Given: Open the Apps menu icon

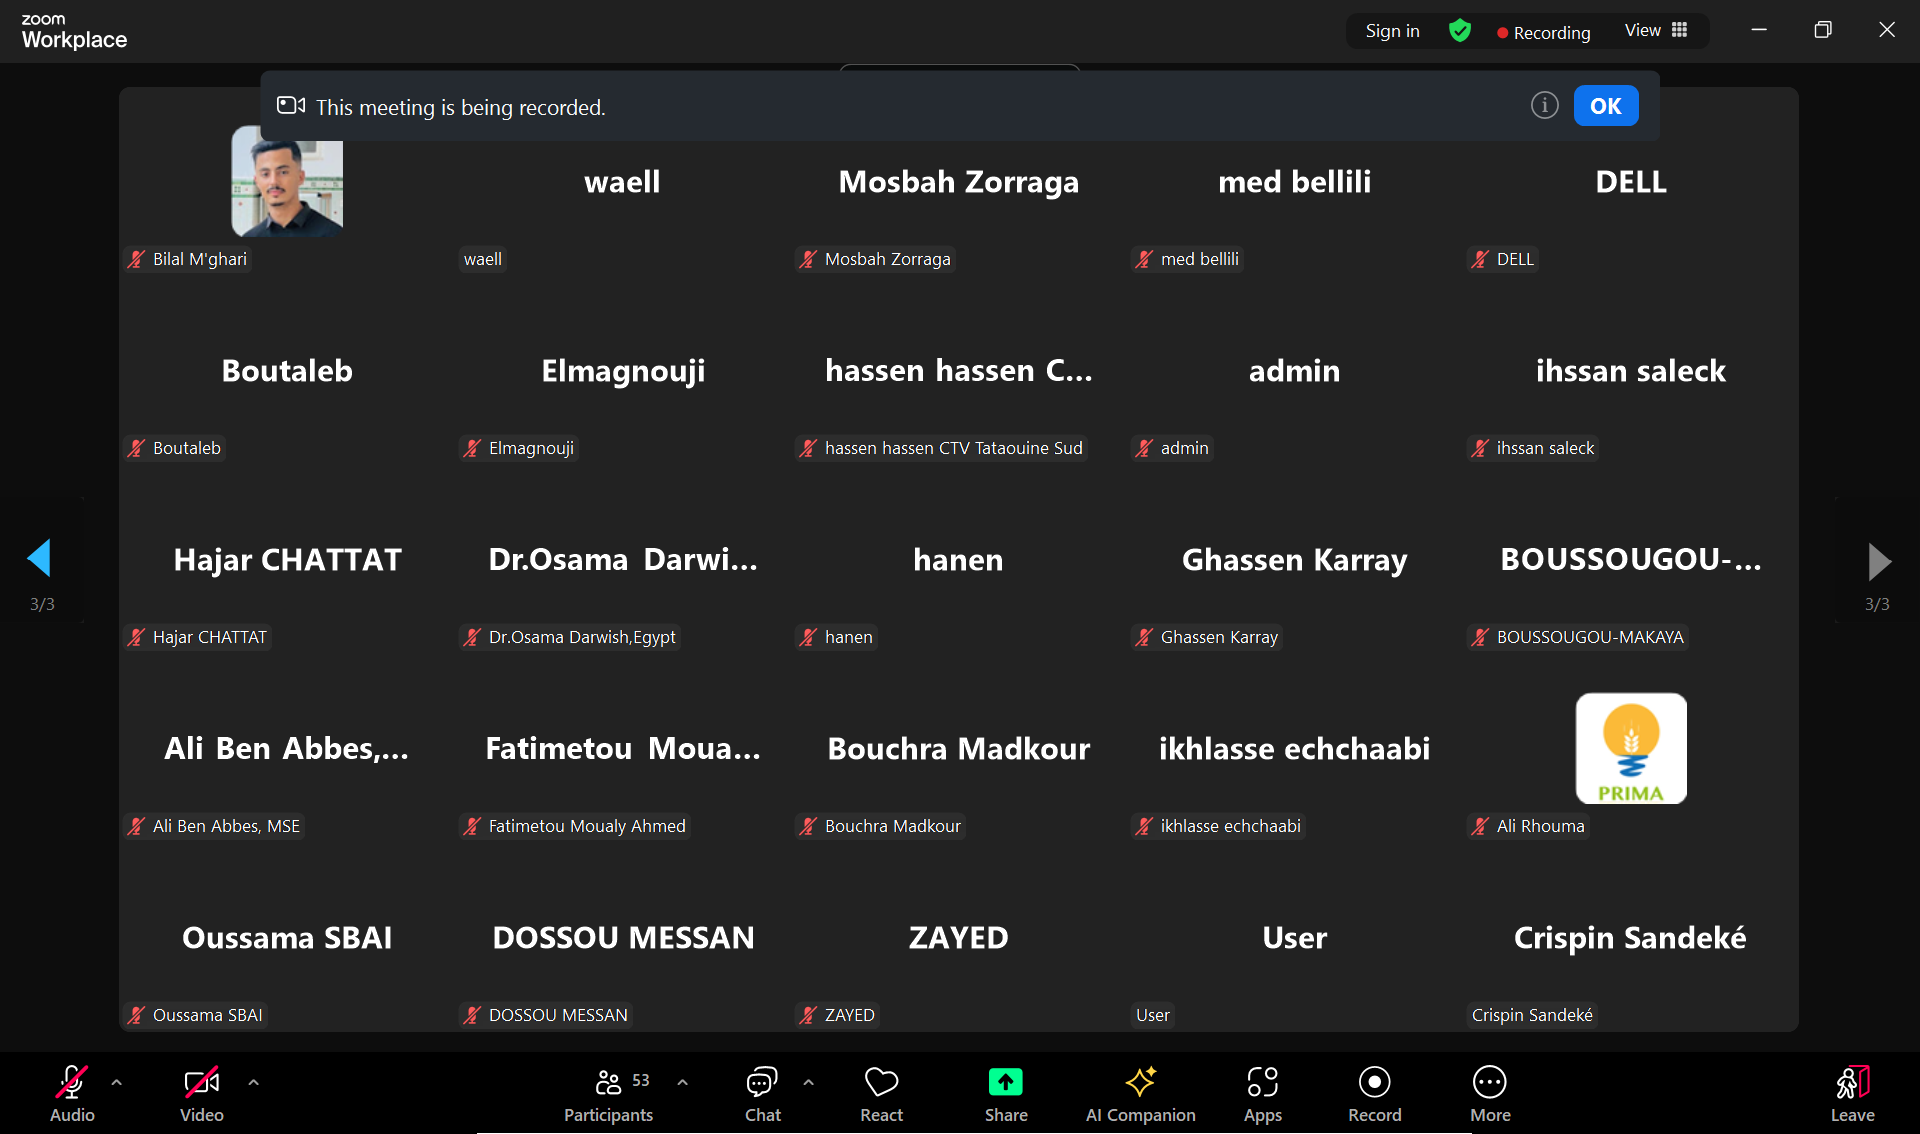Looking at the screenshot, I should [x=1262, y=1083].
